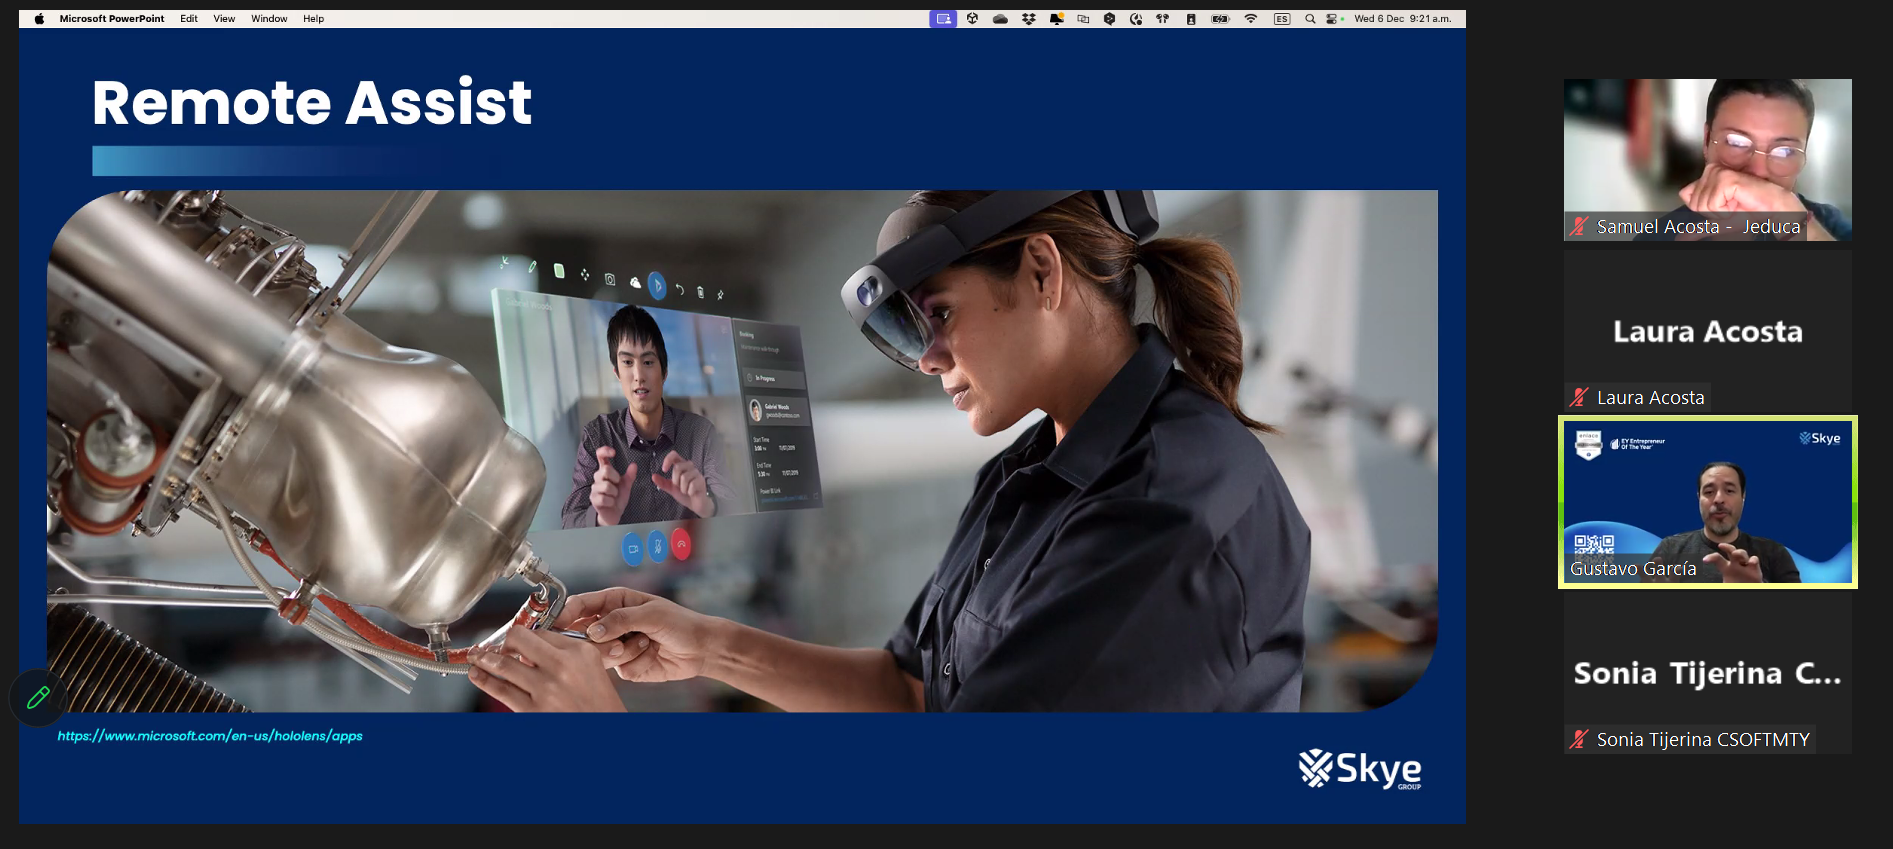
Task: Open the Window menu
Action: click(269, 19)
